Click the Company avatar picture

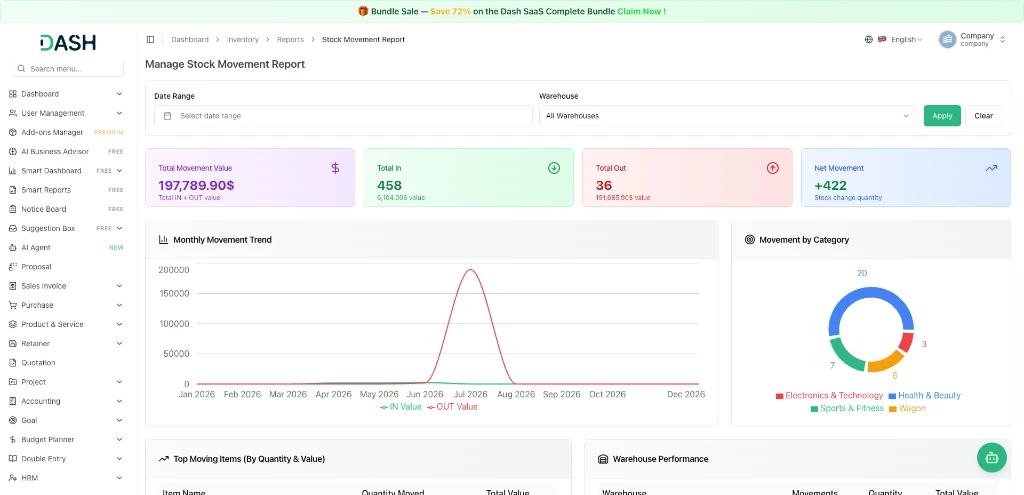click(947, 39)
